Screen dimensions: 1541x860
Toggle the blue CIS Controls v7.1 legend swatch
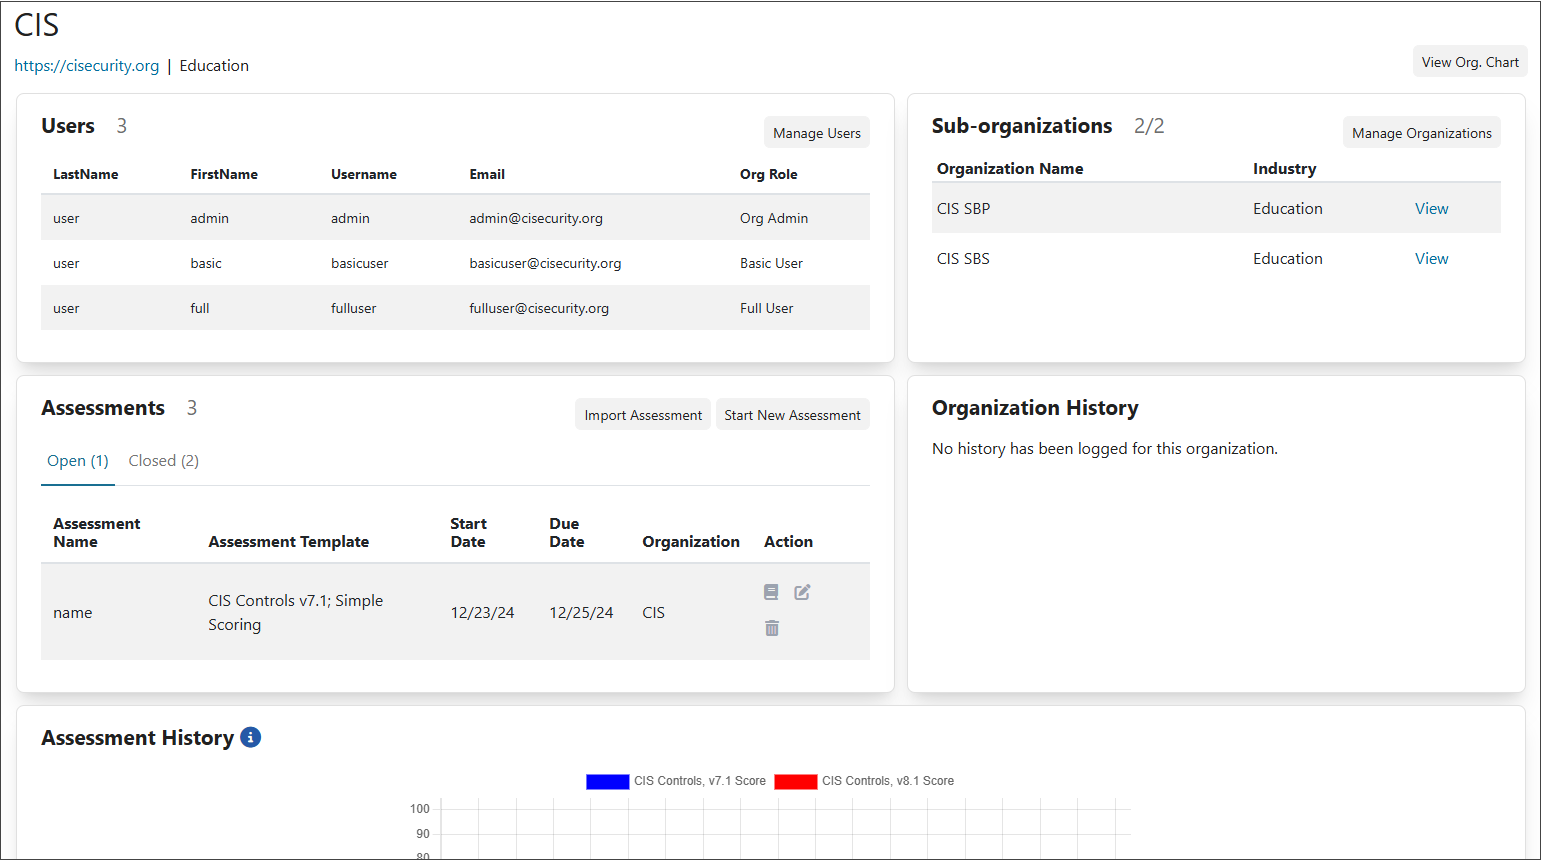(x=608, y=781)
